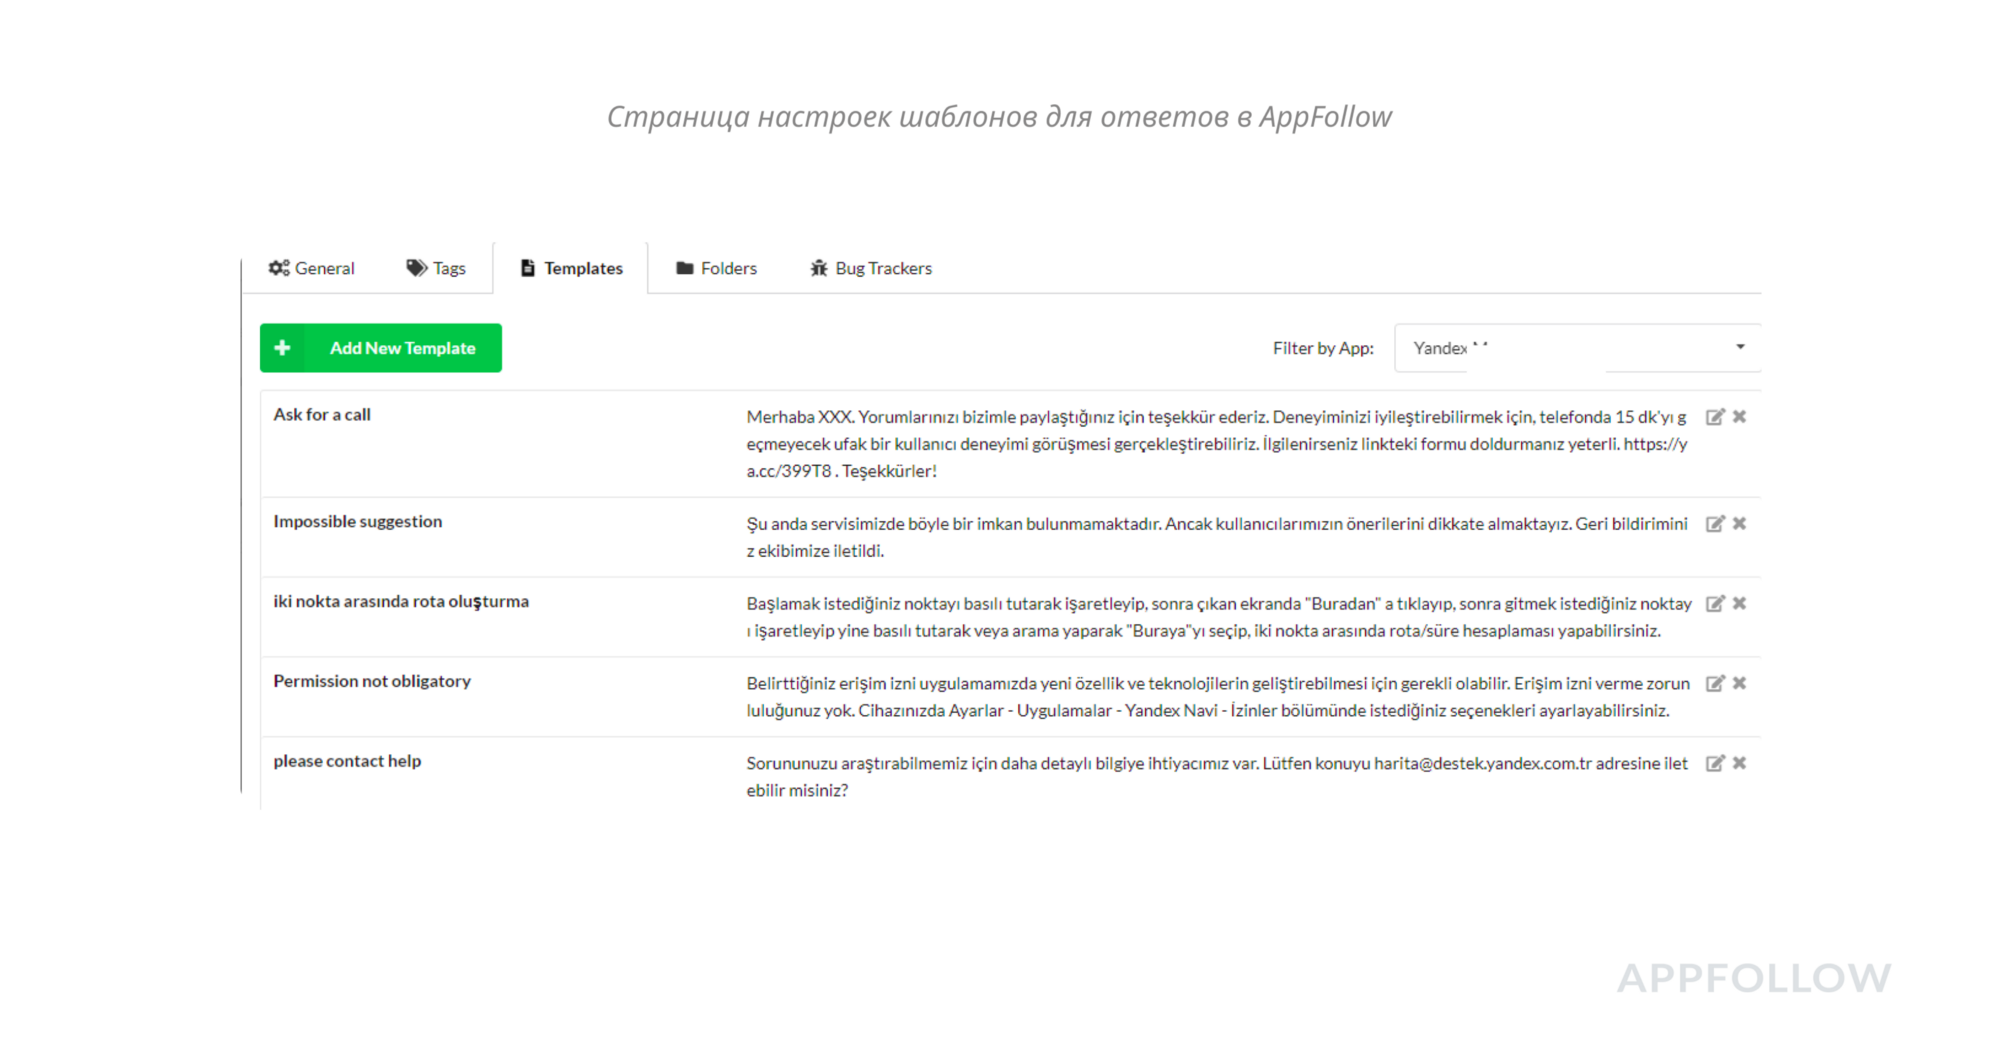Select the "Ask for a call" template name
Viewport: 2000px width, 1059px height.
click(x=322, y=415)
